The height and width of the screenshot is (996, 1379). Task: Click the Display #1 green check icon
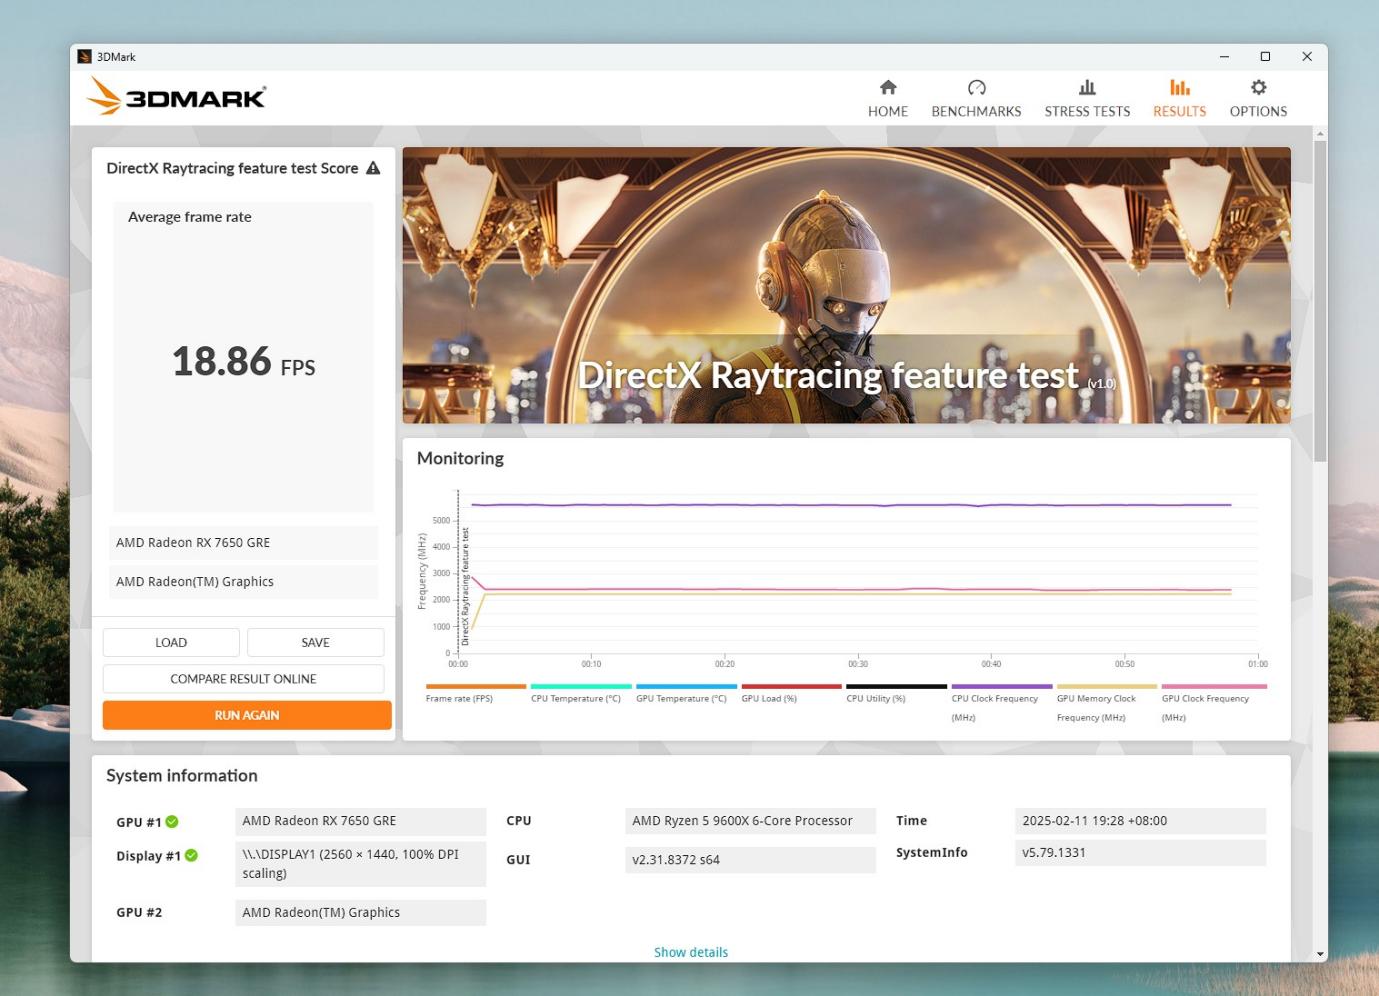pos(191,856)
